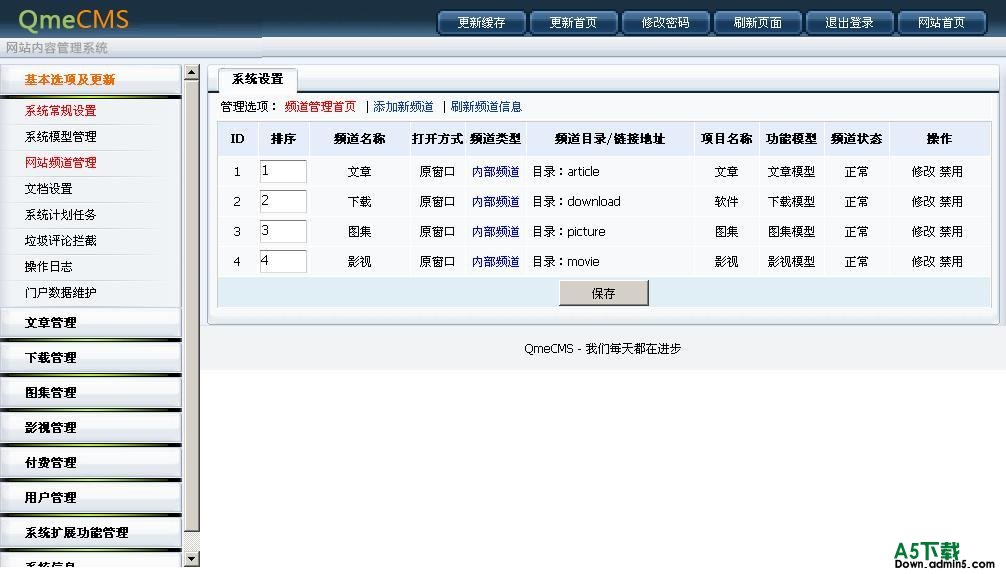This screenshot has width=1006, height=574.
Task: Click the sort order field for 文章
Action: point(283,172)
